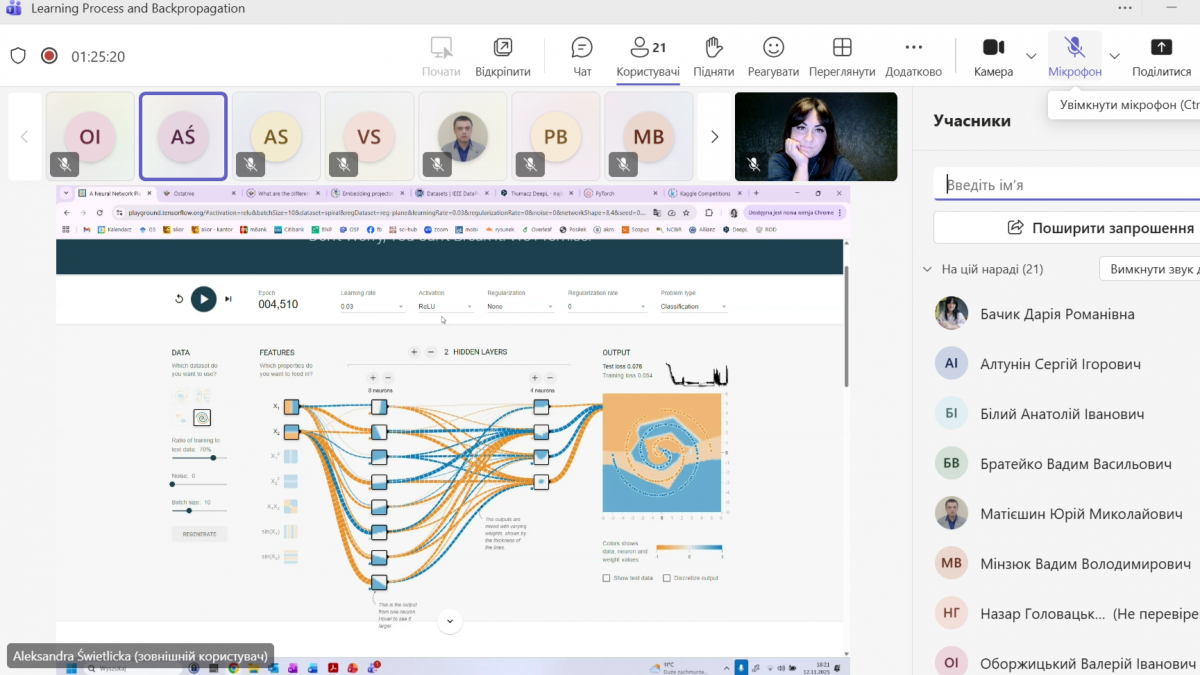Open Переглянути view options
The width and height of the screenshot is (1200, 675).
(x=842, y=56)
